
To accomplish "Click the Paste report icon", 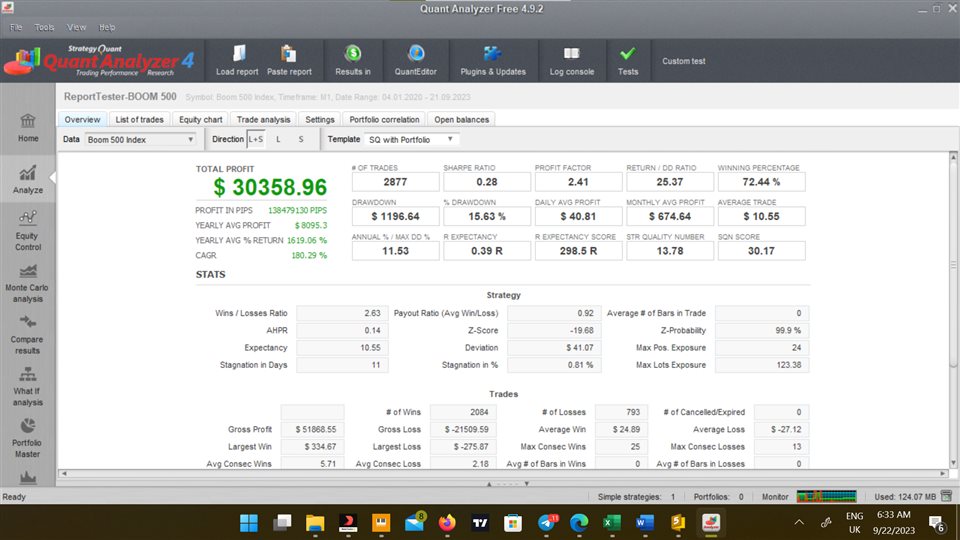I will (289, 55).
